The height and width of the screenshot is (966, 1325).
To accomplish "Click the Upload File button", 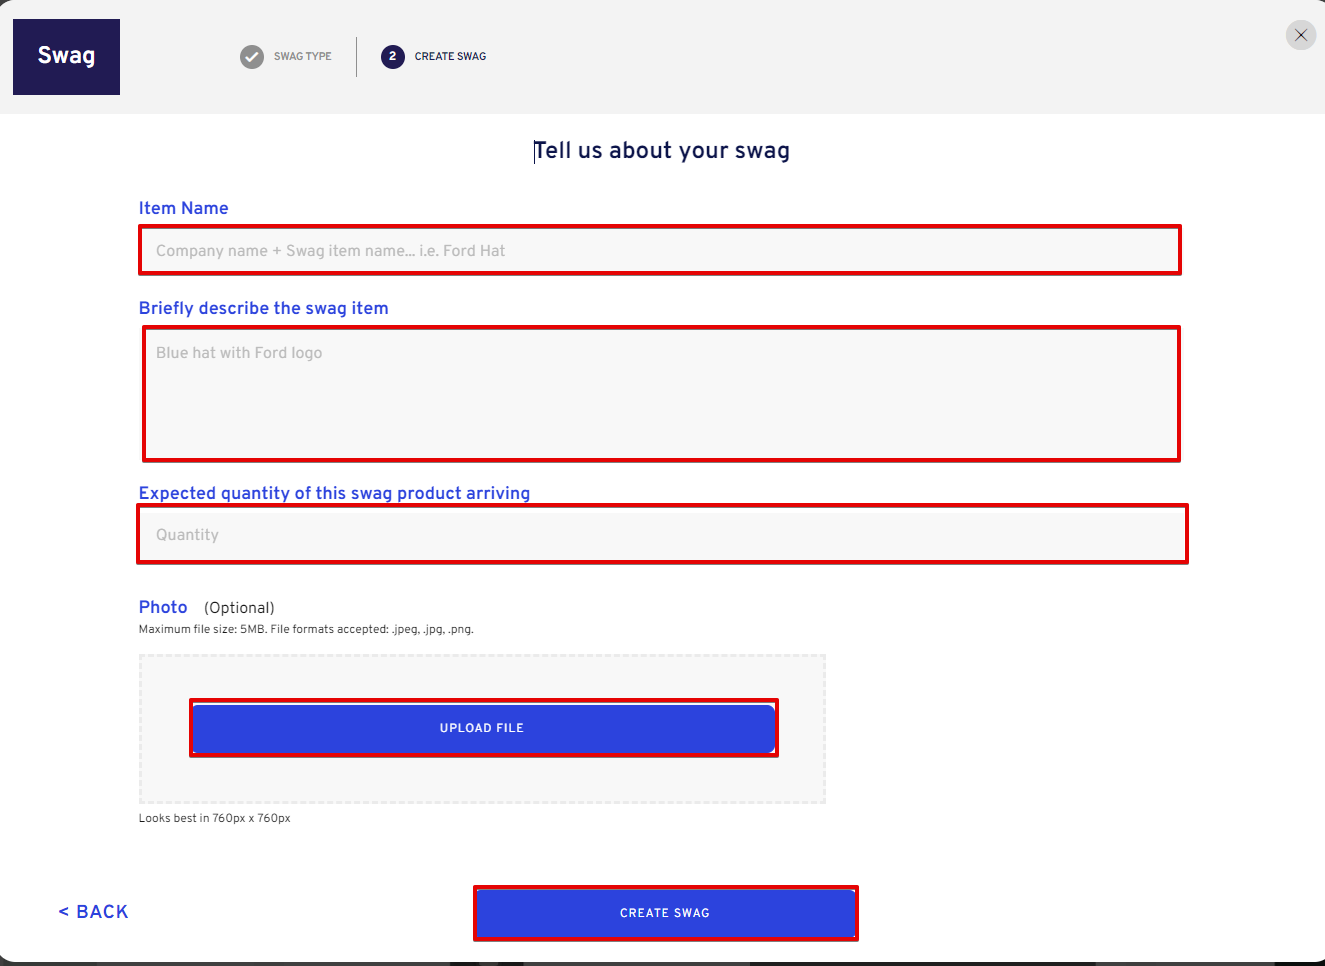I will 484,728.
